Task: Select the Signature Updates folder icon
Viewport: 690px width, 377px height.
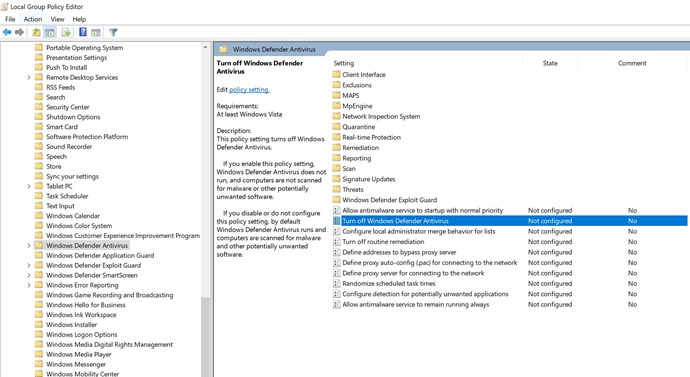Action: pos(337,179)
